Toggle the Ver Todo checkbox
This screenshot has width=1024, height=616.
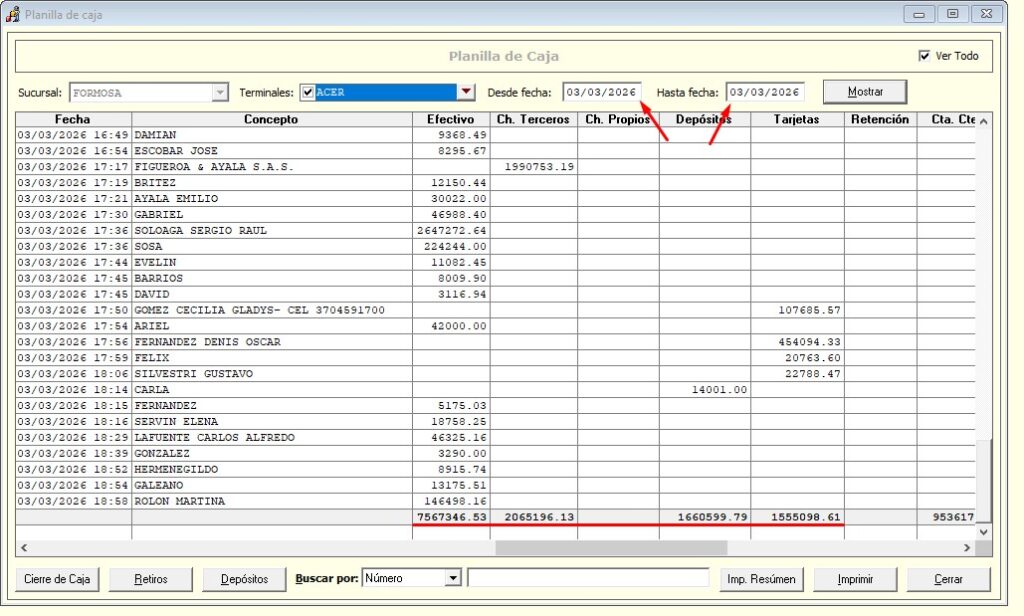[x=924, y=56]
